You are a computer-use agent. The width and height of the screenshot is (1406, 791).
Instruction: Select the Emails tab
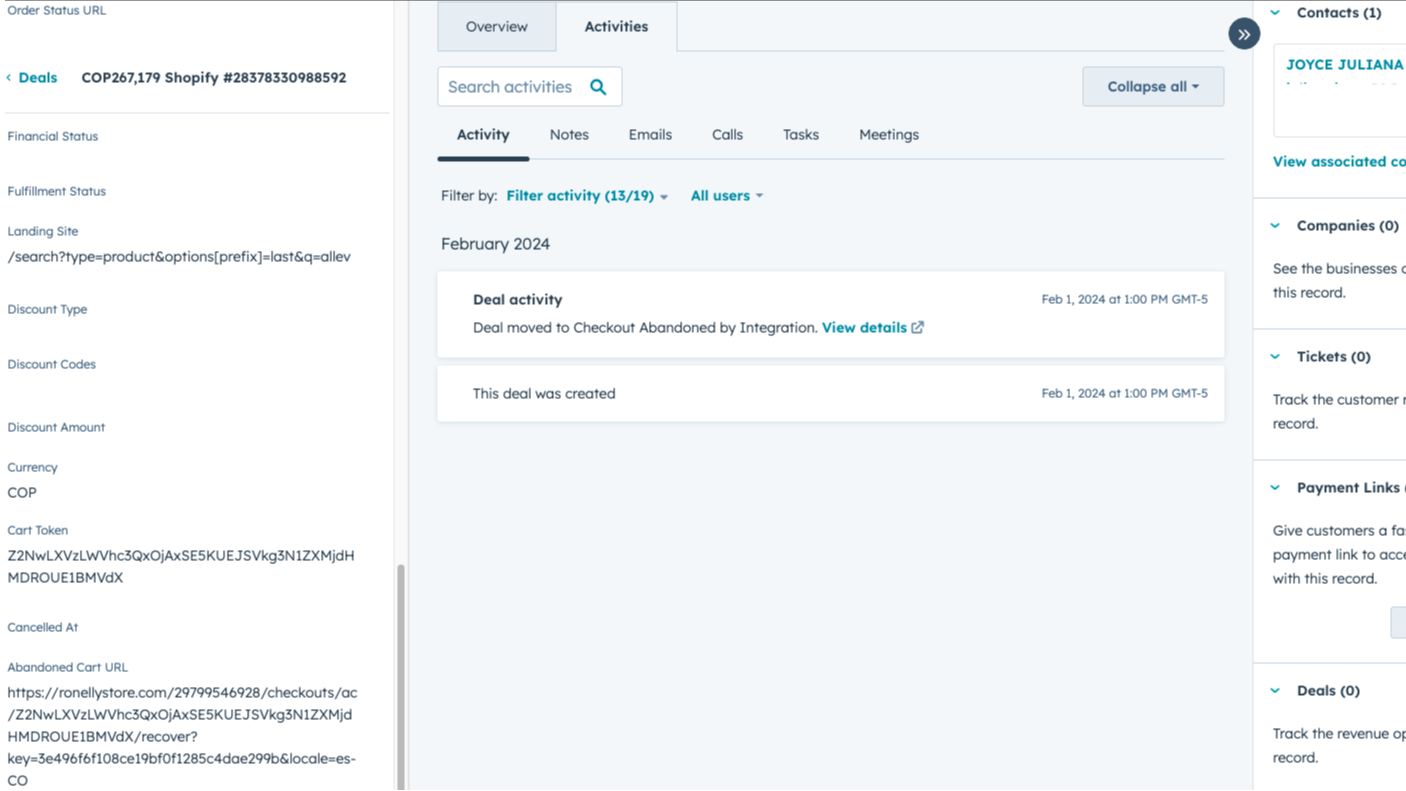click(x=649, y=134)
